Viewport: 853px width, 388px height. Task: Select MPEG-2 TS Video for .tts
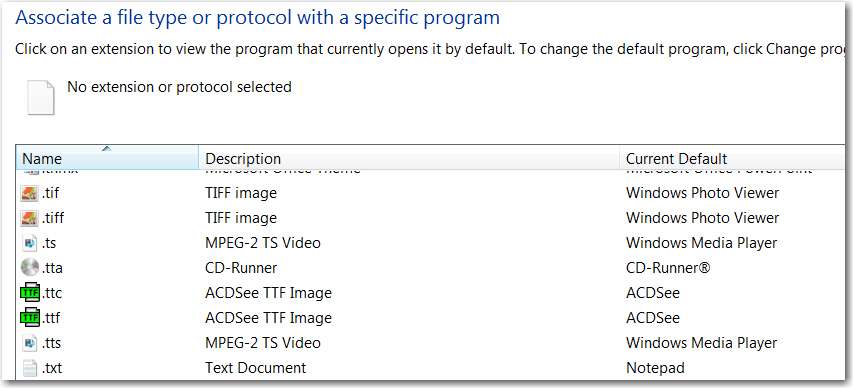pos(263,343)
